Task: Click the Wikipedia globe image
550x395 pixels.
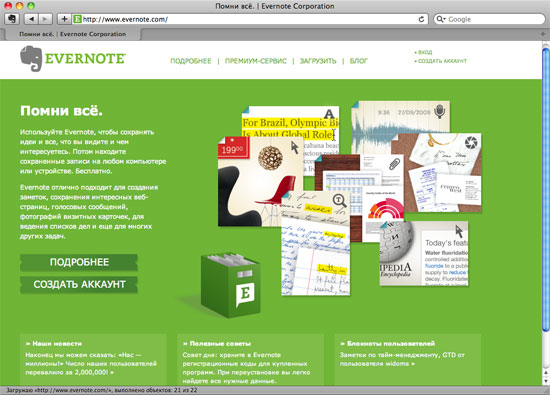Action: (396, 242)
